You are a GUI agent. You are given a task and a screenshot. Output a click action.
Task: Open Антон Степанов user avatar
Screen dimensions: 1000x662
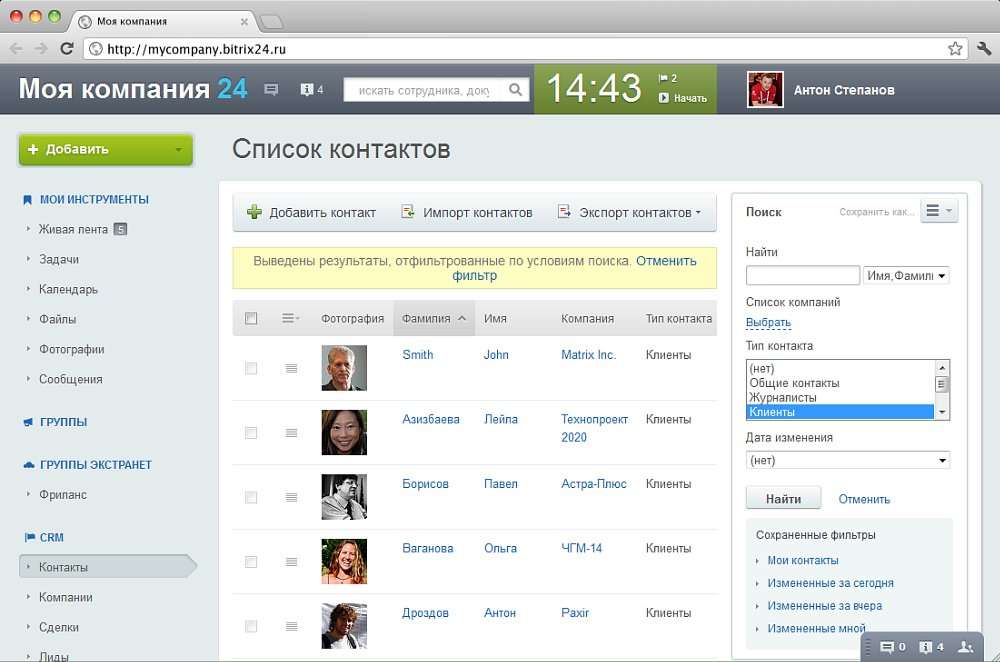pyautogui.click(x=765, y=89)
